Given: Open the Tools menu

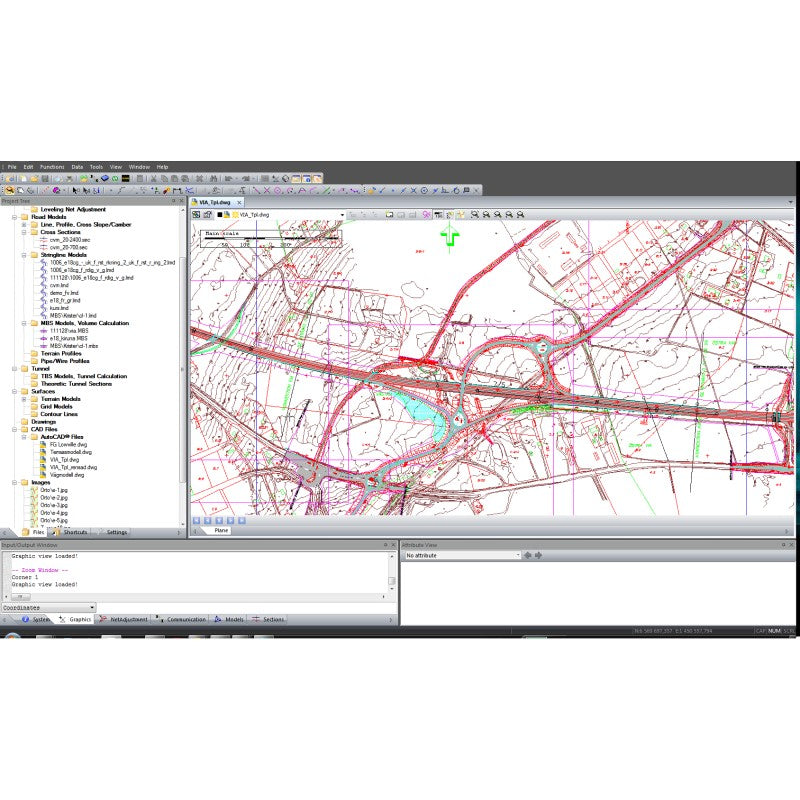Looking at the screenshot, I should pos(96,167).
